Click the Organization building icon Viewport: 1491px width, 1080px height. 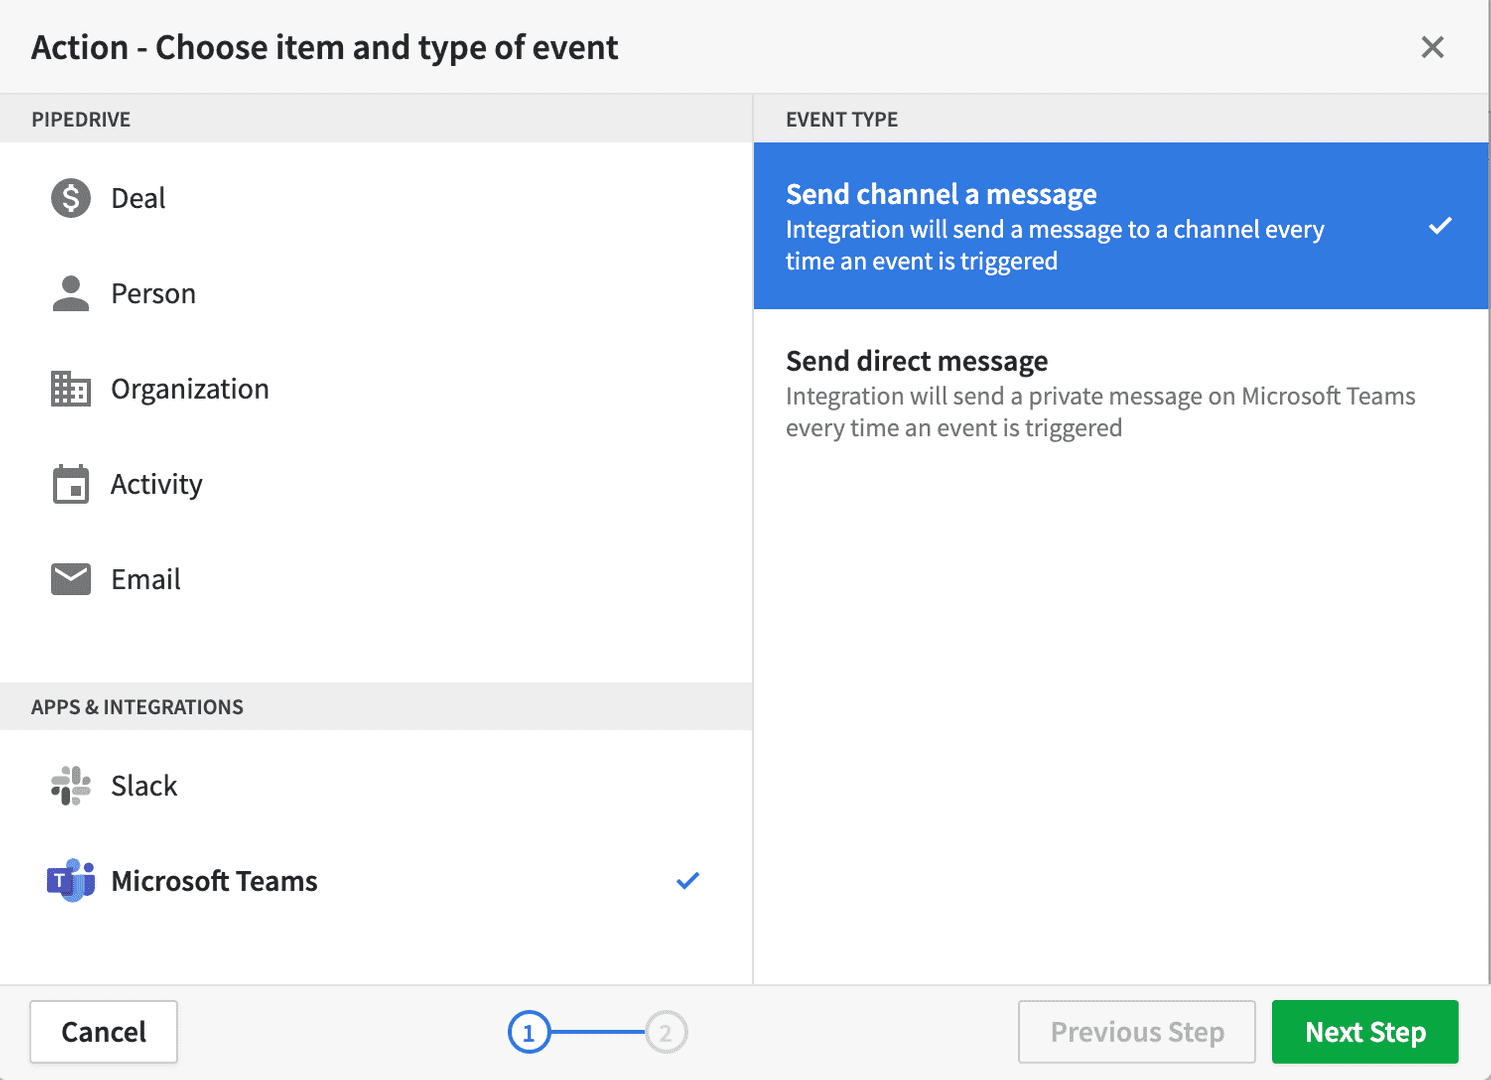pyautogui.click(x=71, y=388)
